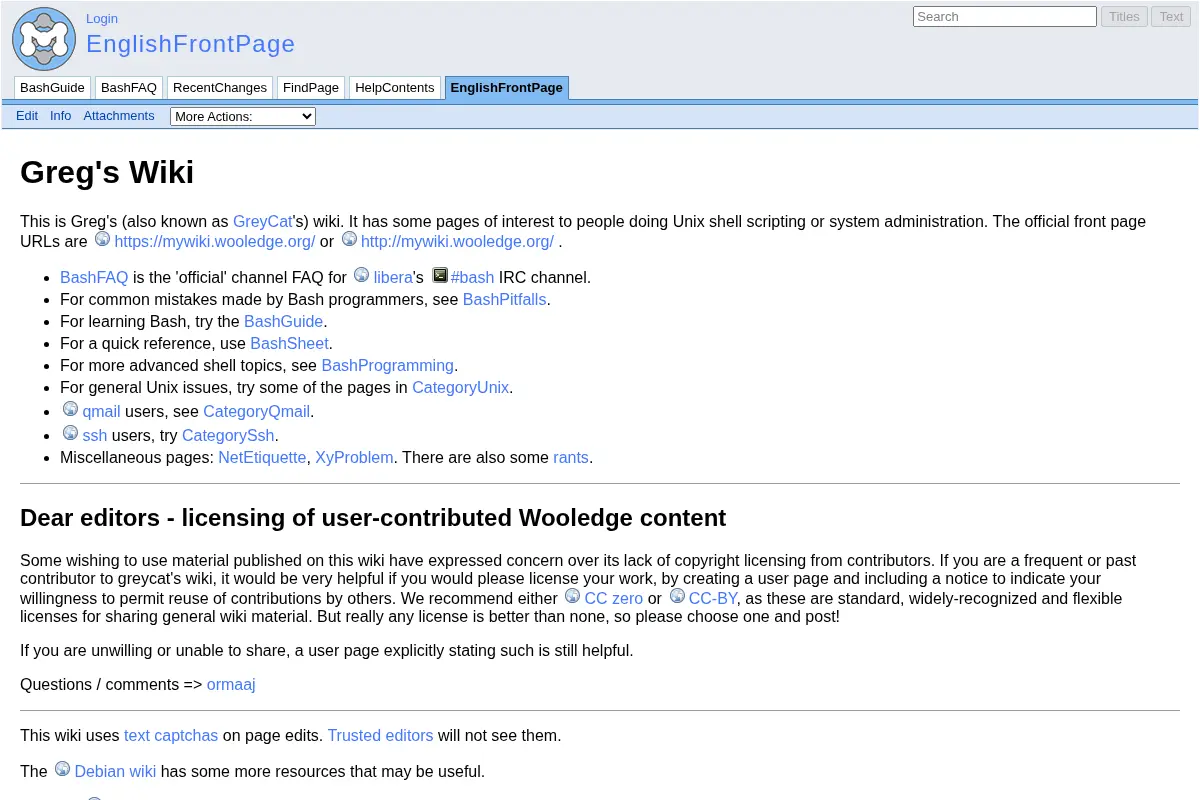Click globe icon beside Debian wiki
The width and height of the screenshot is (1200, 800).
click(62, 769)
